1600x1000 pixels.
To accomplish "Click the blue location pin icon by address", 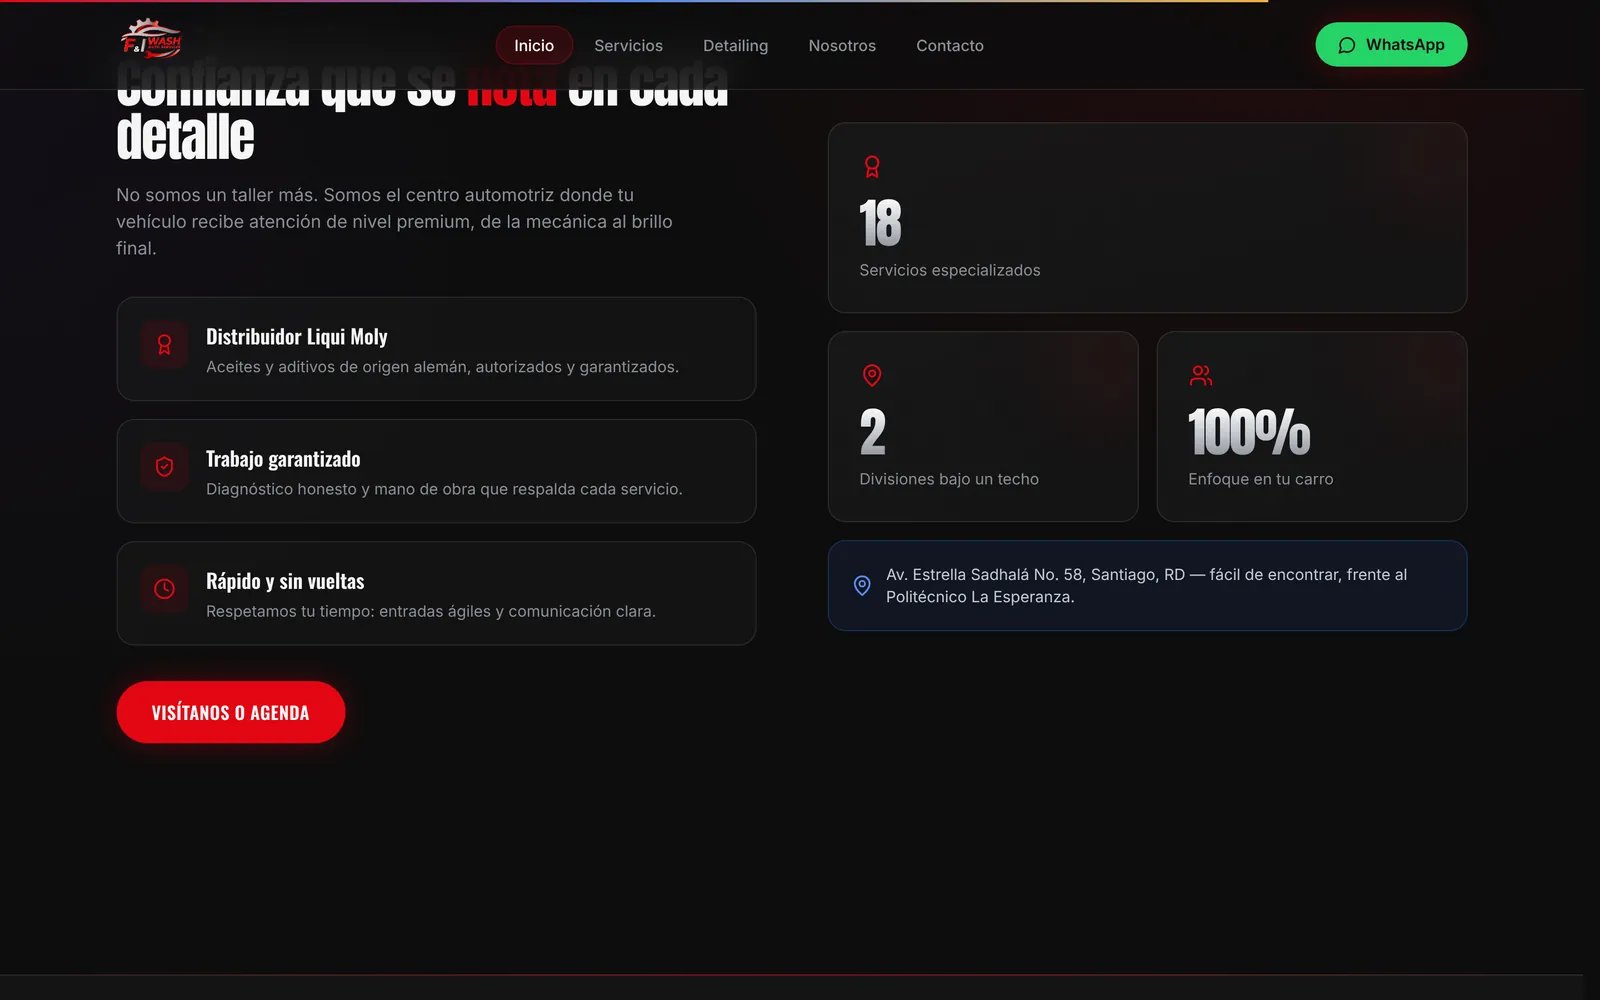I will [862, 585].
